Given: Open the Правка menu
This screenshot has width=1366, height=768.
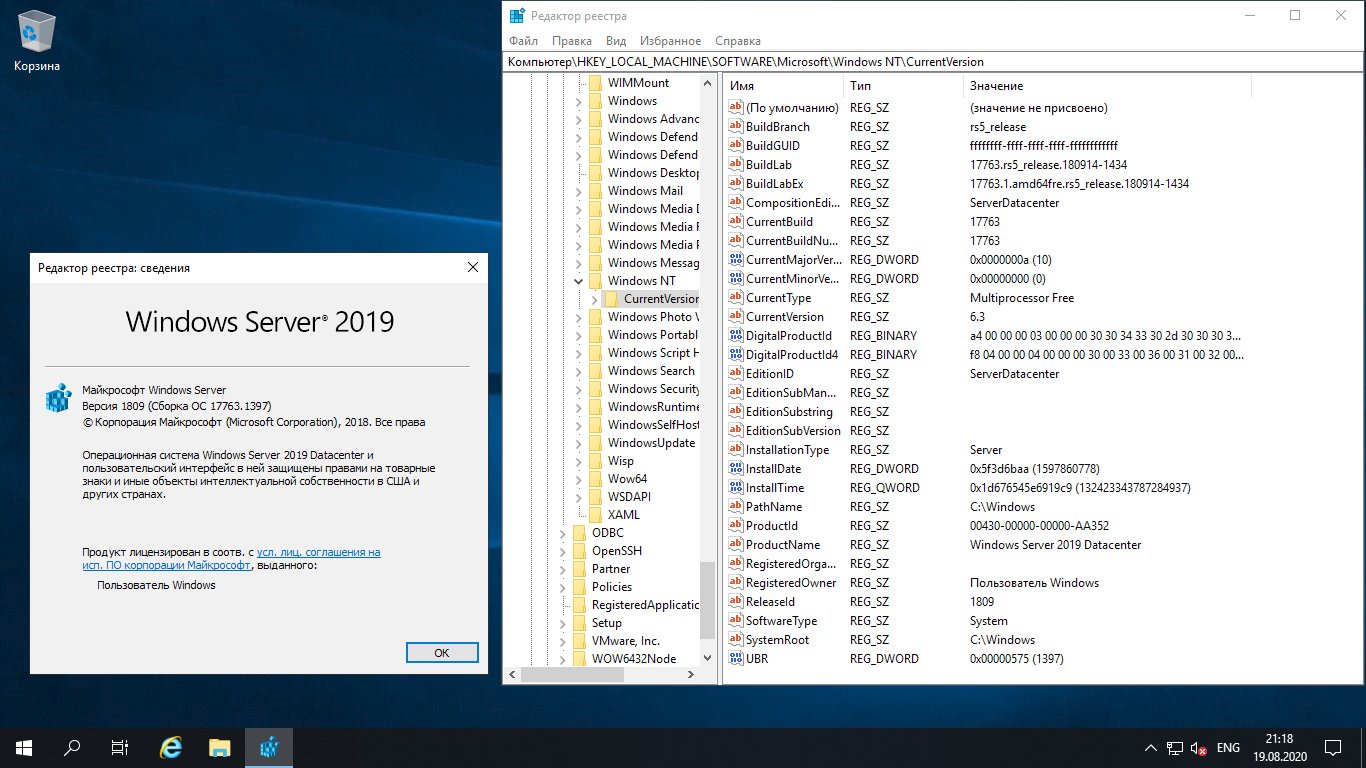Looking at the screenshot, I should tap(572, 41).
